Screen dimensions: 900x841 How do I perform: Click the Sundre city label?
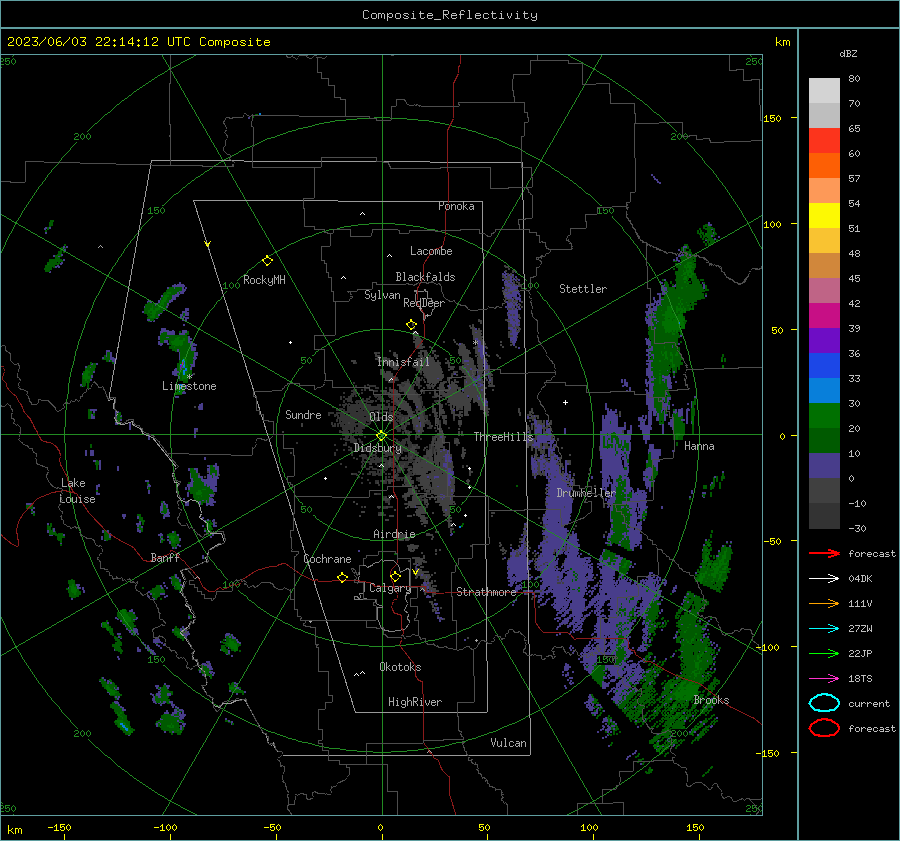303,414
